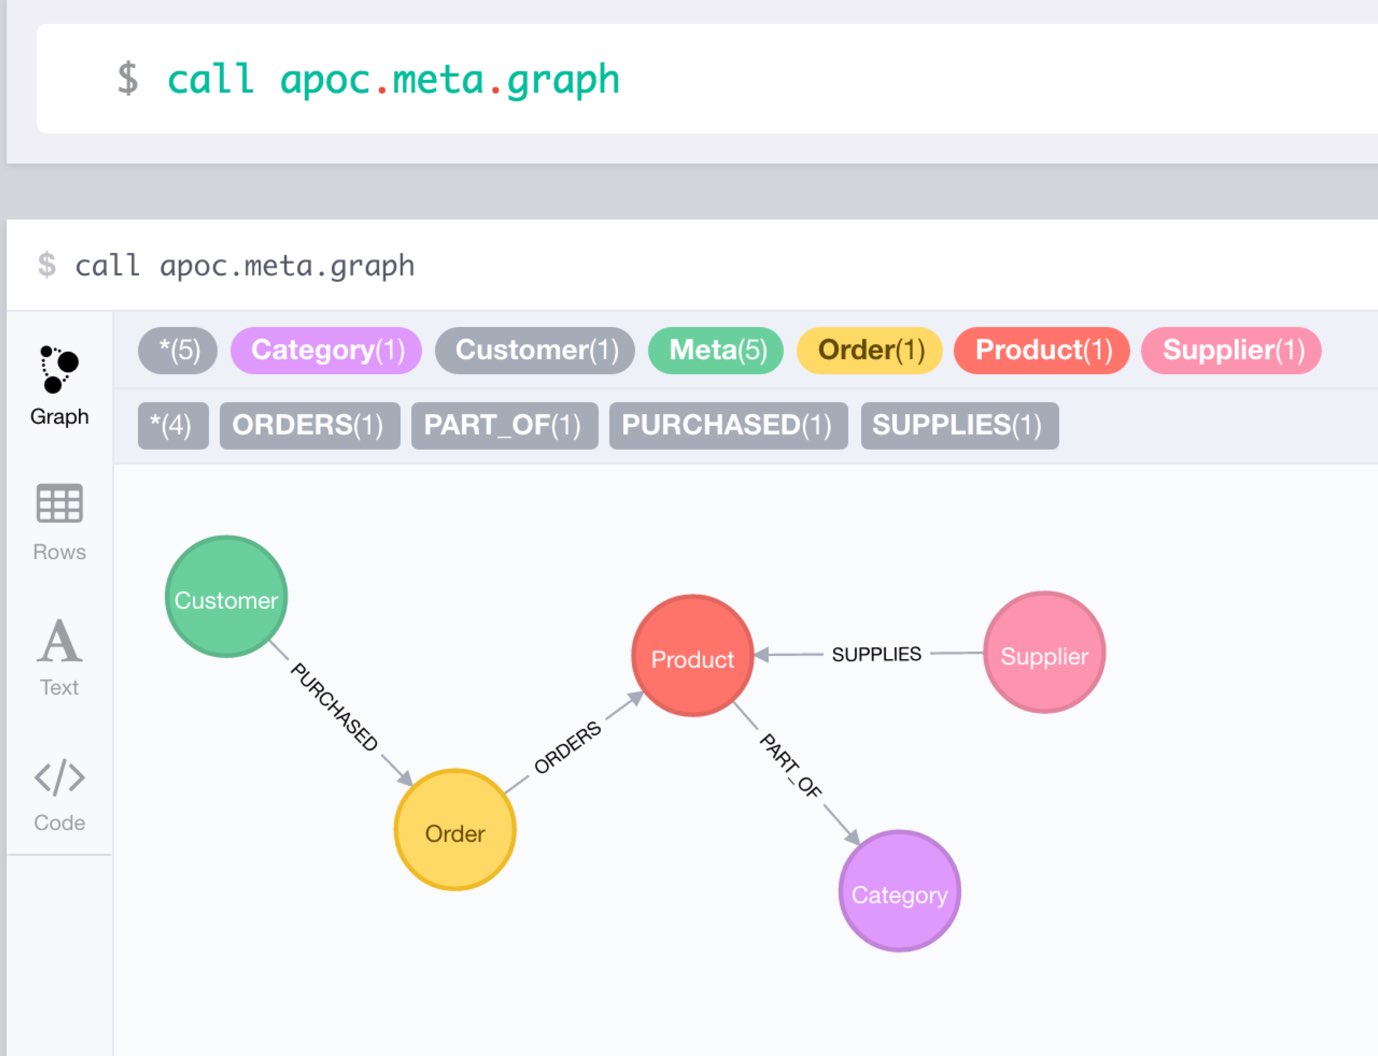Select the ORDERS(1) relationship pill
The image size is (1378, 1056).
coord(309,425)
